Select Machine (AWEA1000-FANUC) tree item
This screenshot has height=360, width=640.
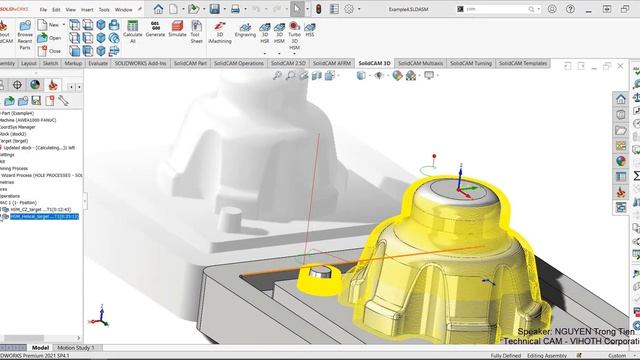pos(28,120)
